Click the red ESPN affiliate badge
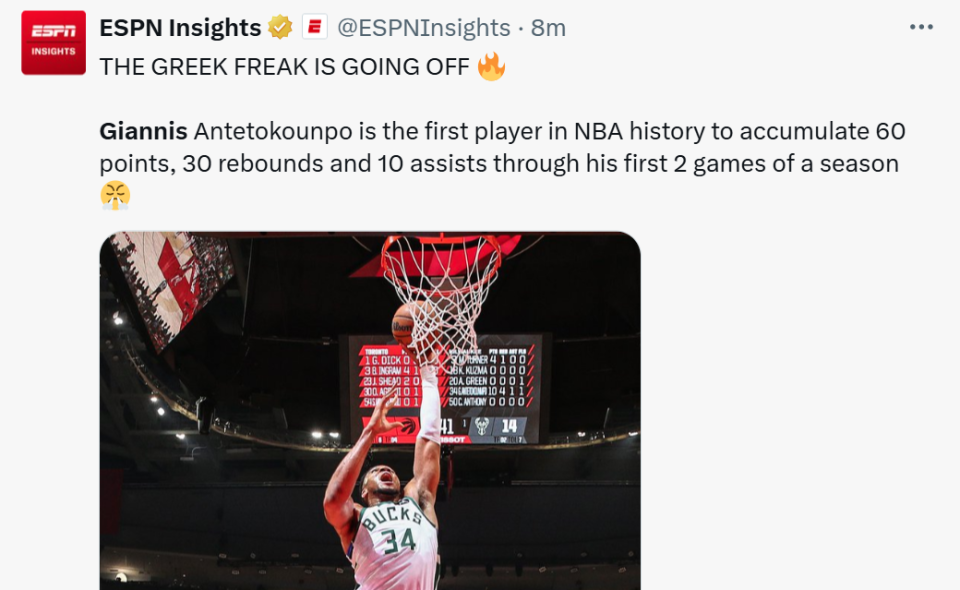 315,28
